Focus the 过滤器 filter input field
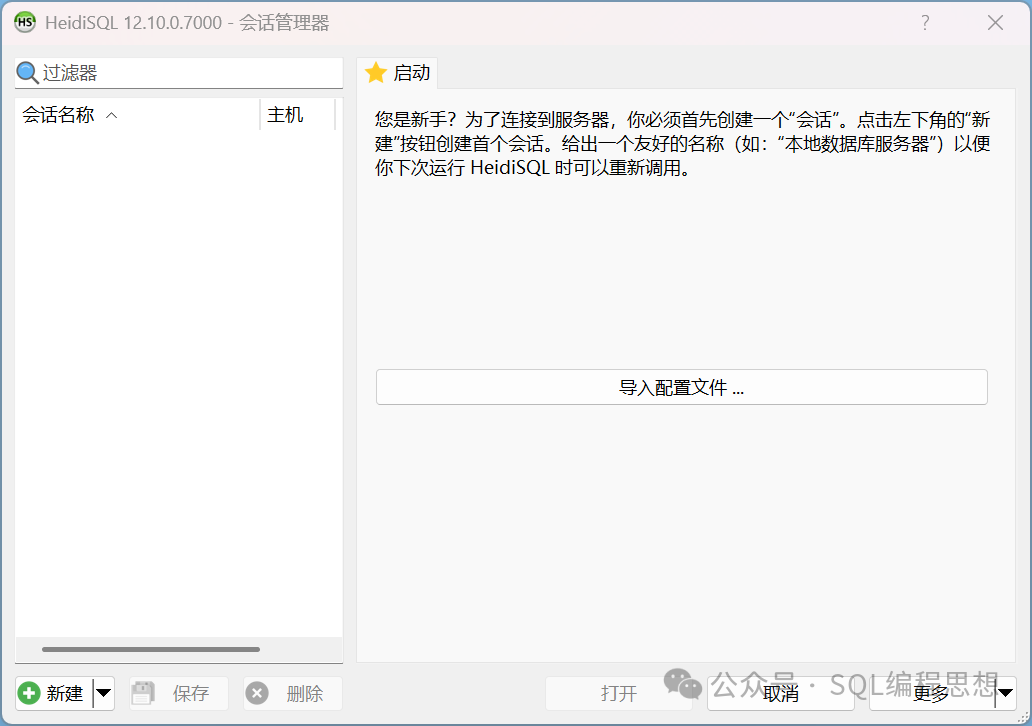This screenshot has height=726, width=1032. (x=190, y=73)
